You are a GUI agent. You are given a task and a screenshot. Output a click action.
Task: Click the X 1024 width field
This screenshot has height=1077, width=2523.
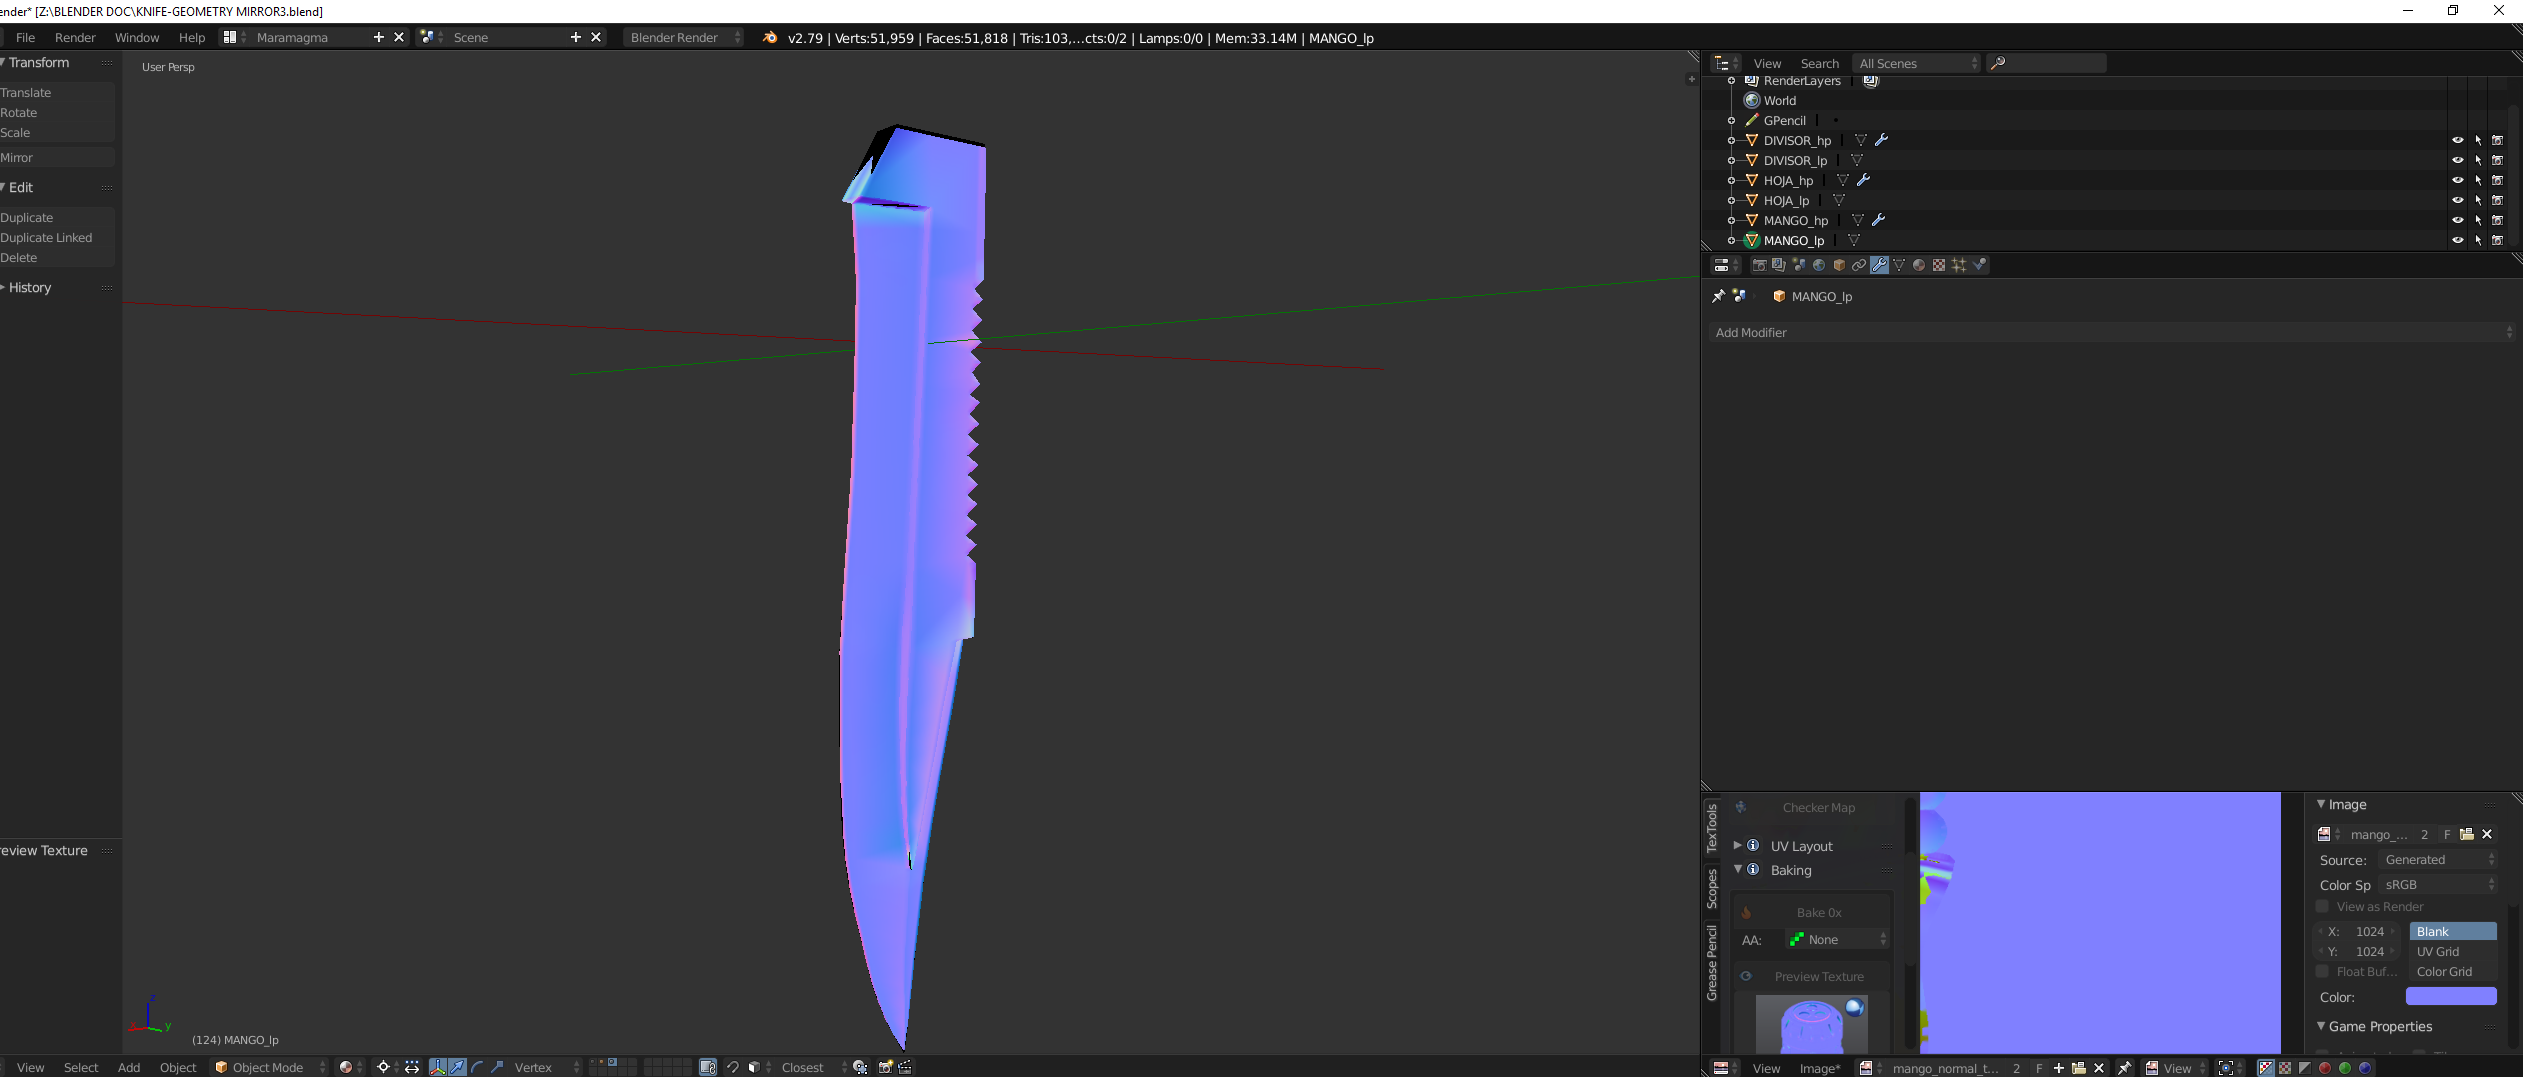point(2357,932)
